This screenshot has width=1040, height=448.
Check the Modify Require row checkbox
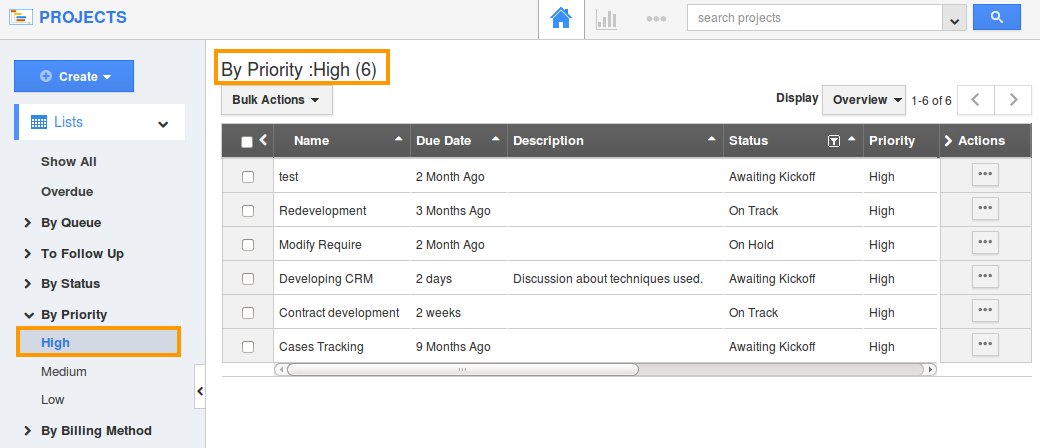248,245
